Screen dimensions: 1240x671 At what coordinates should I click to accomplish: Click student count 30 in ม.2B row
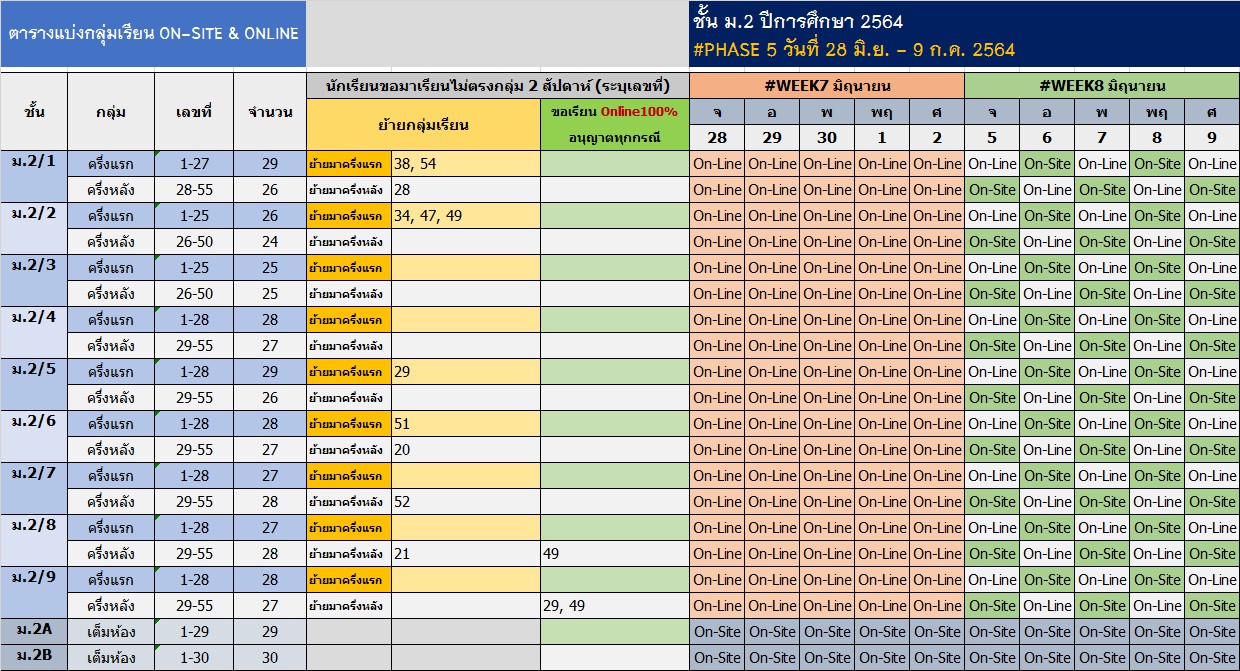[x=270, y=657]
